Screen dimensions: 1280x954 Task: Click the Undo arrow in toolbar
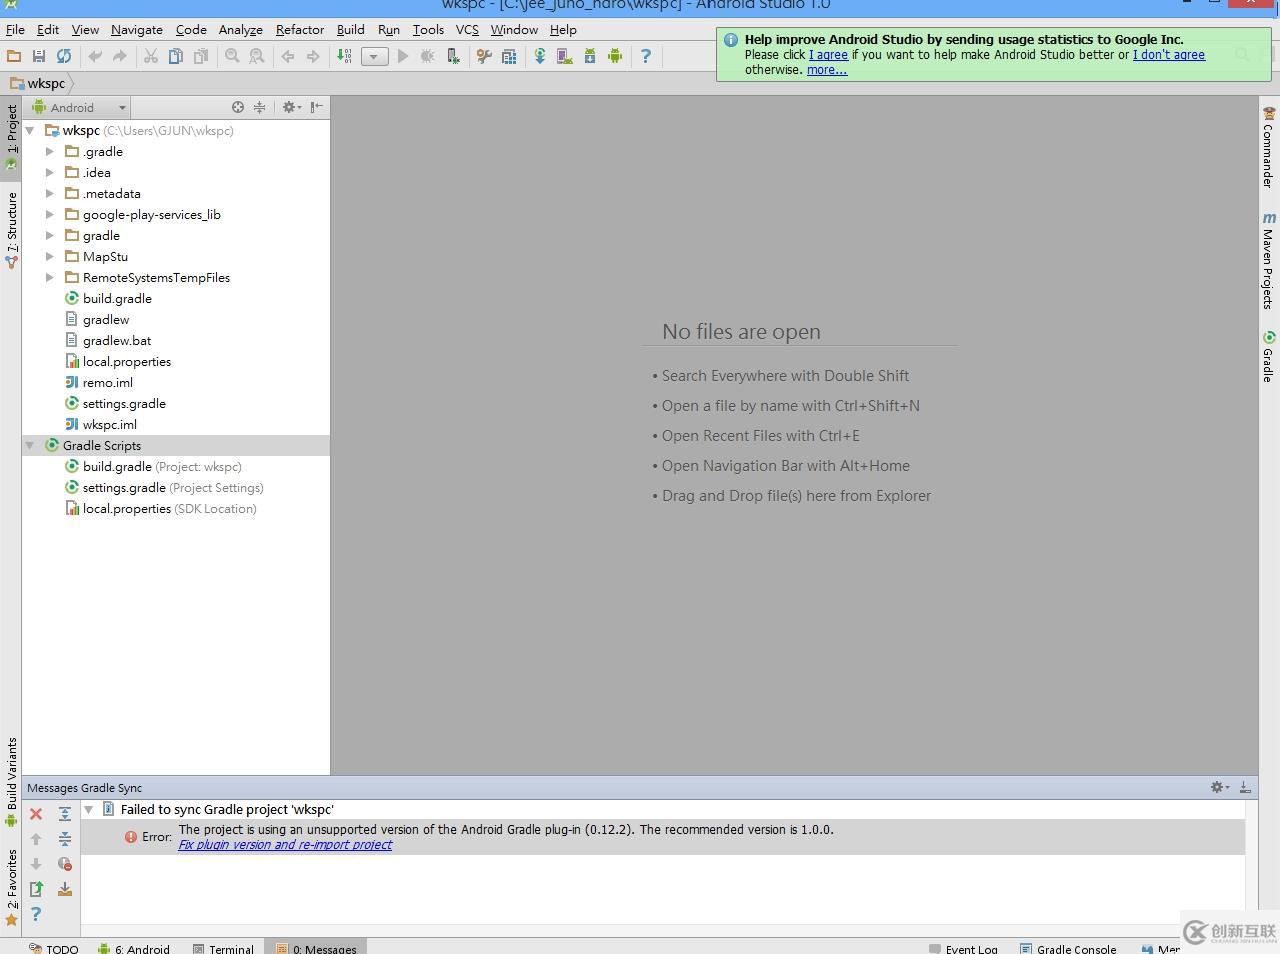(x=95, y=56)
